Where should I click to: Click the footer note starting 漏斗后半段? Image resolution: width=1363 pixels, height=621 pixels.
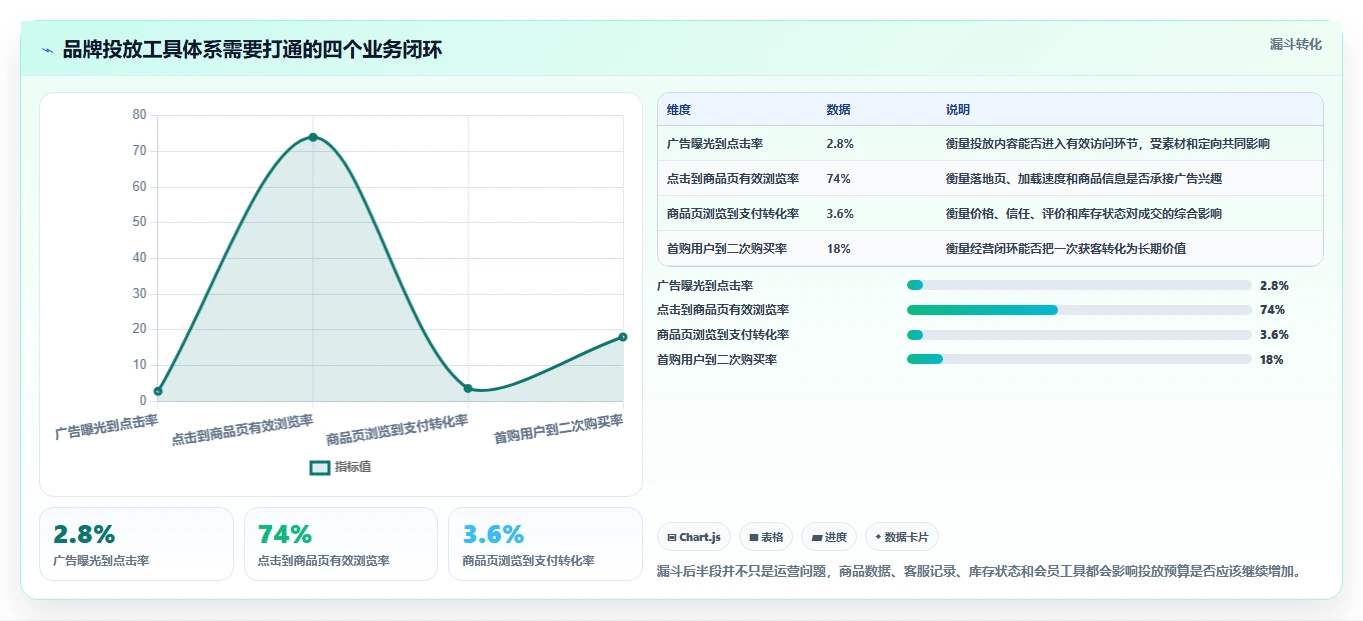click(x=980, y=571)
